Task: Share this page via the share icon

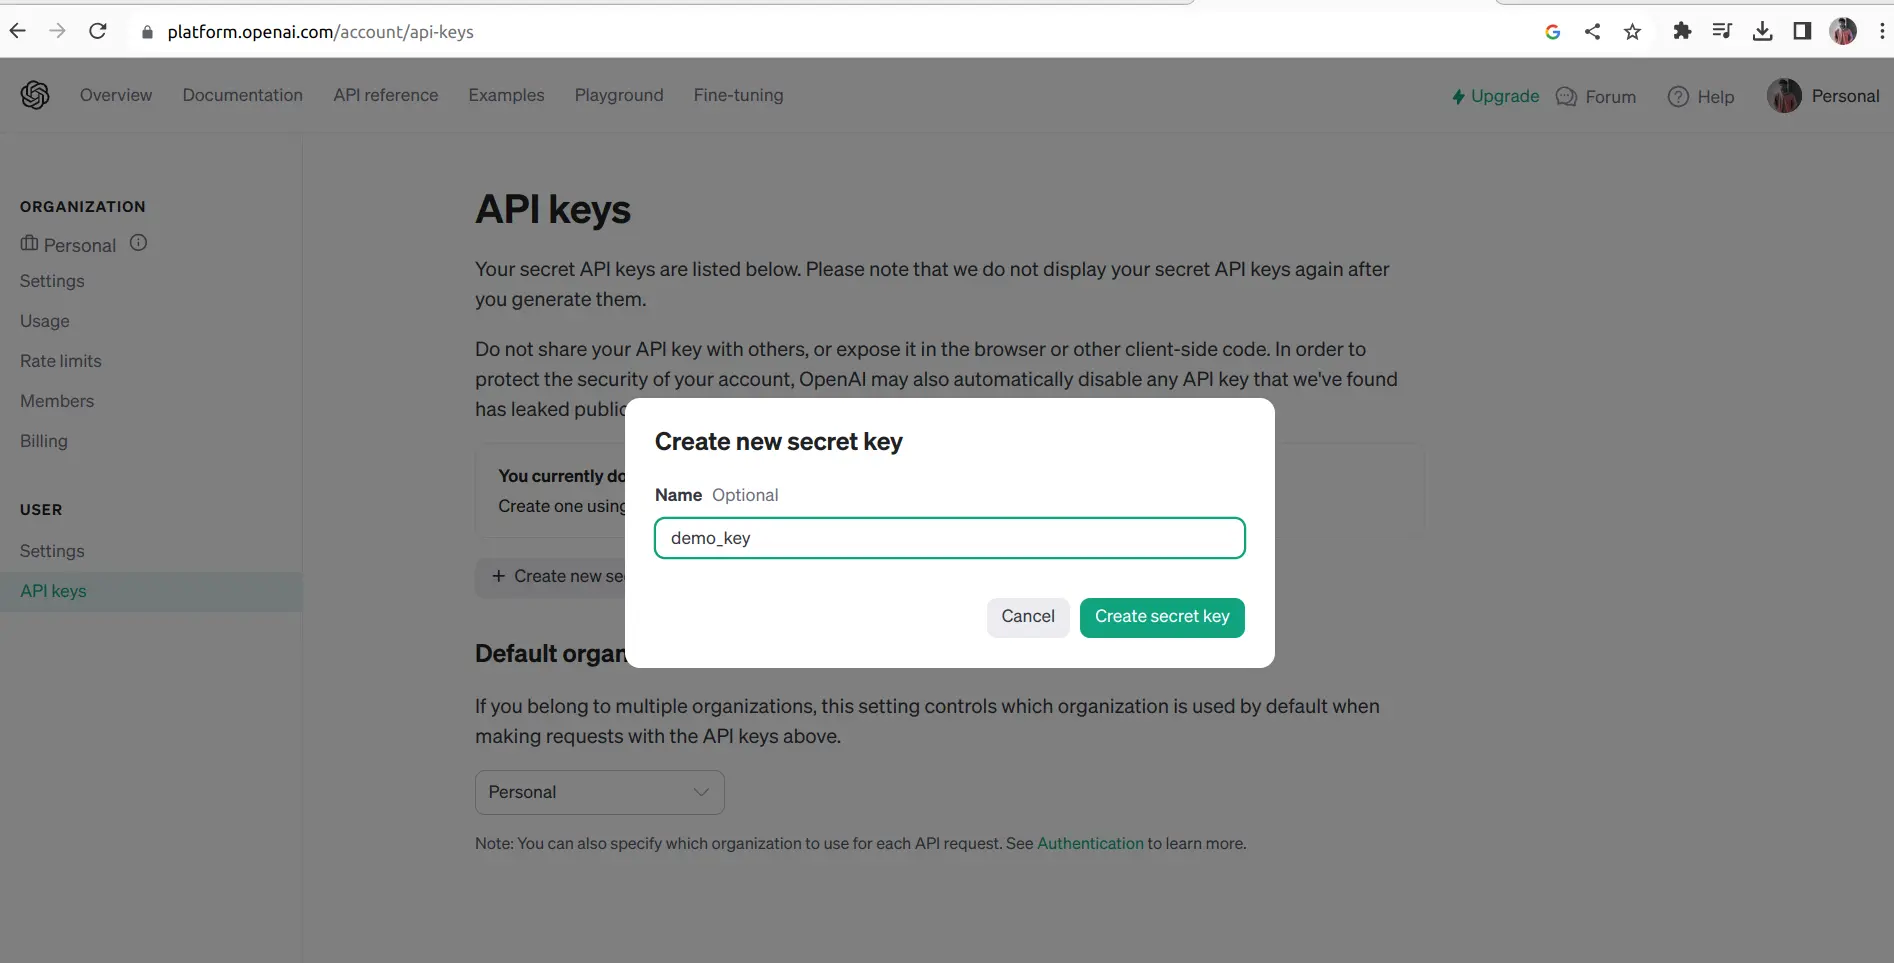Action: tap(1592, 32)
